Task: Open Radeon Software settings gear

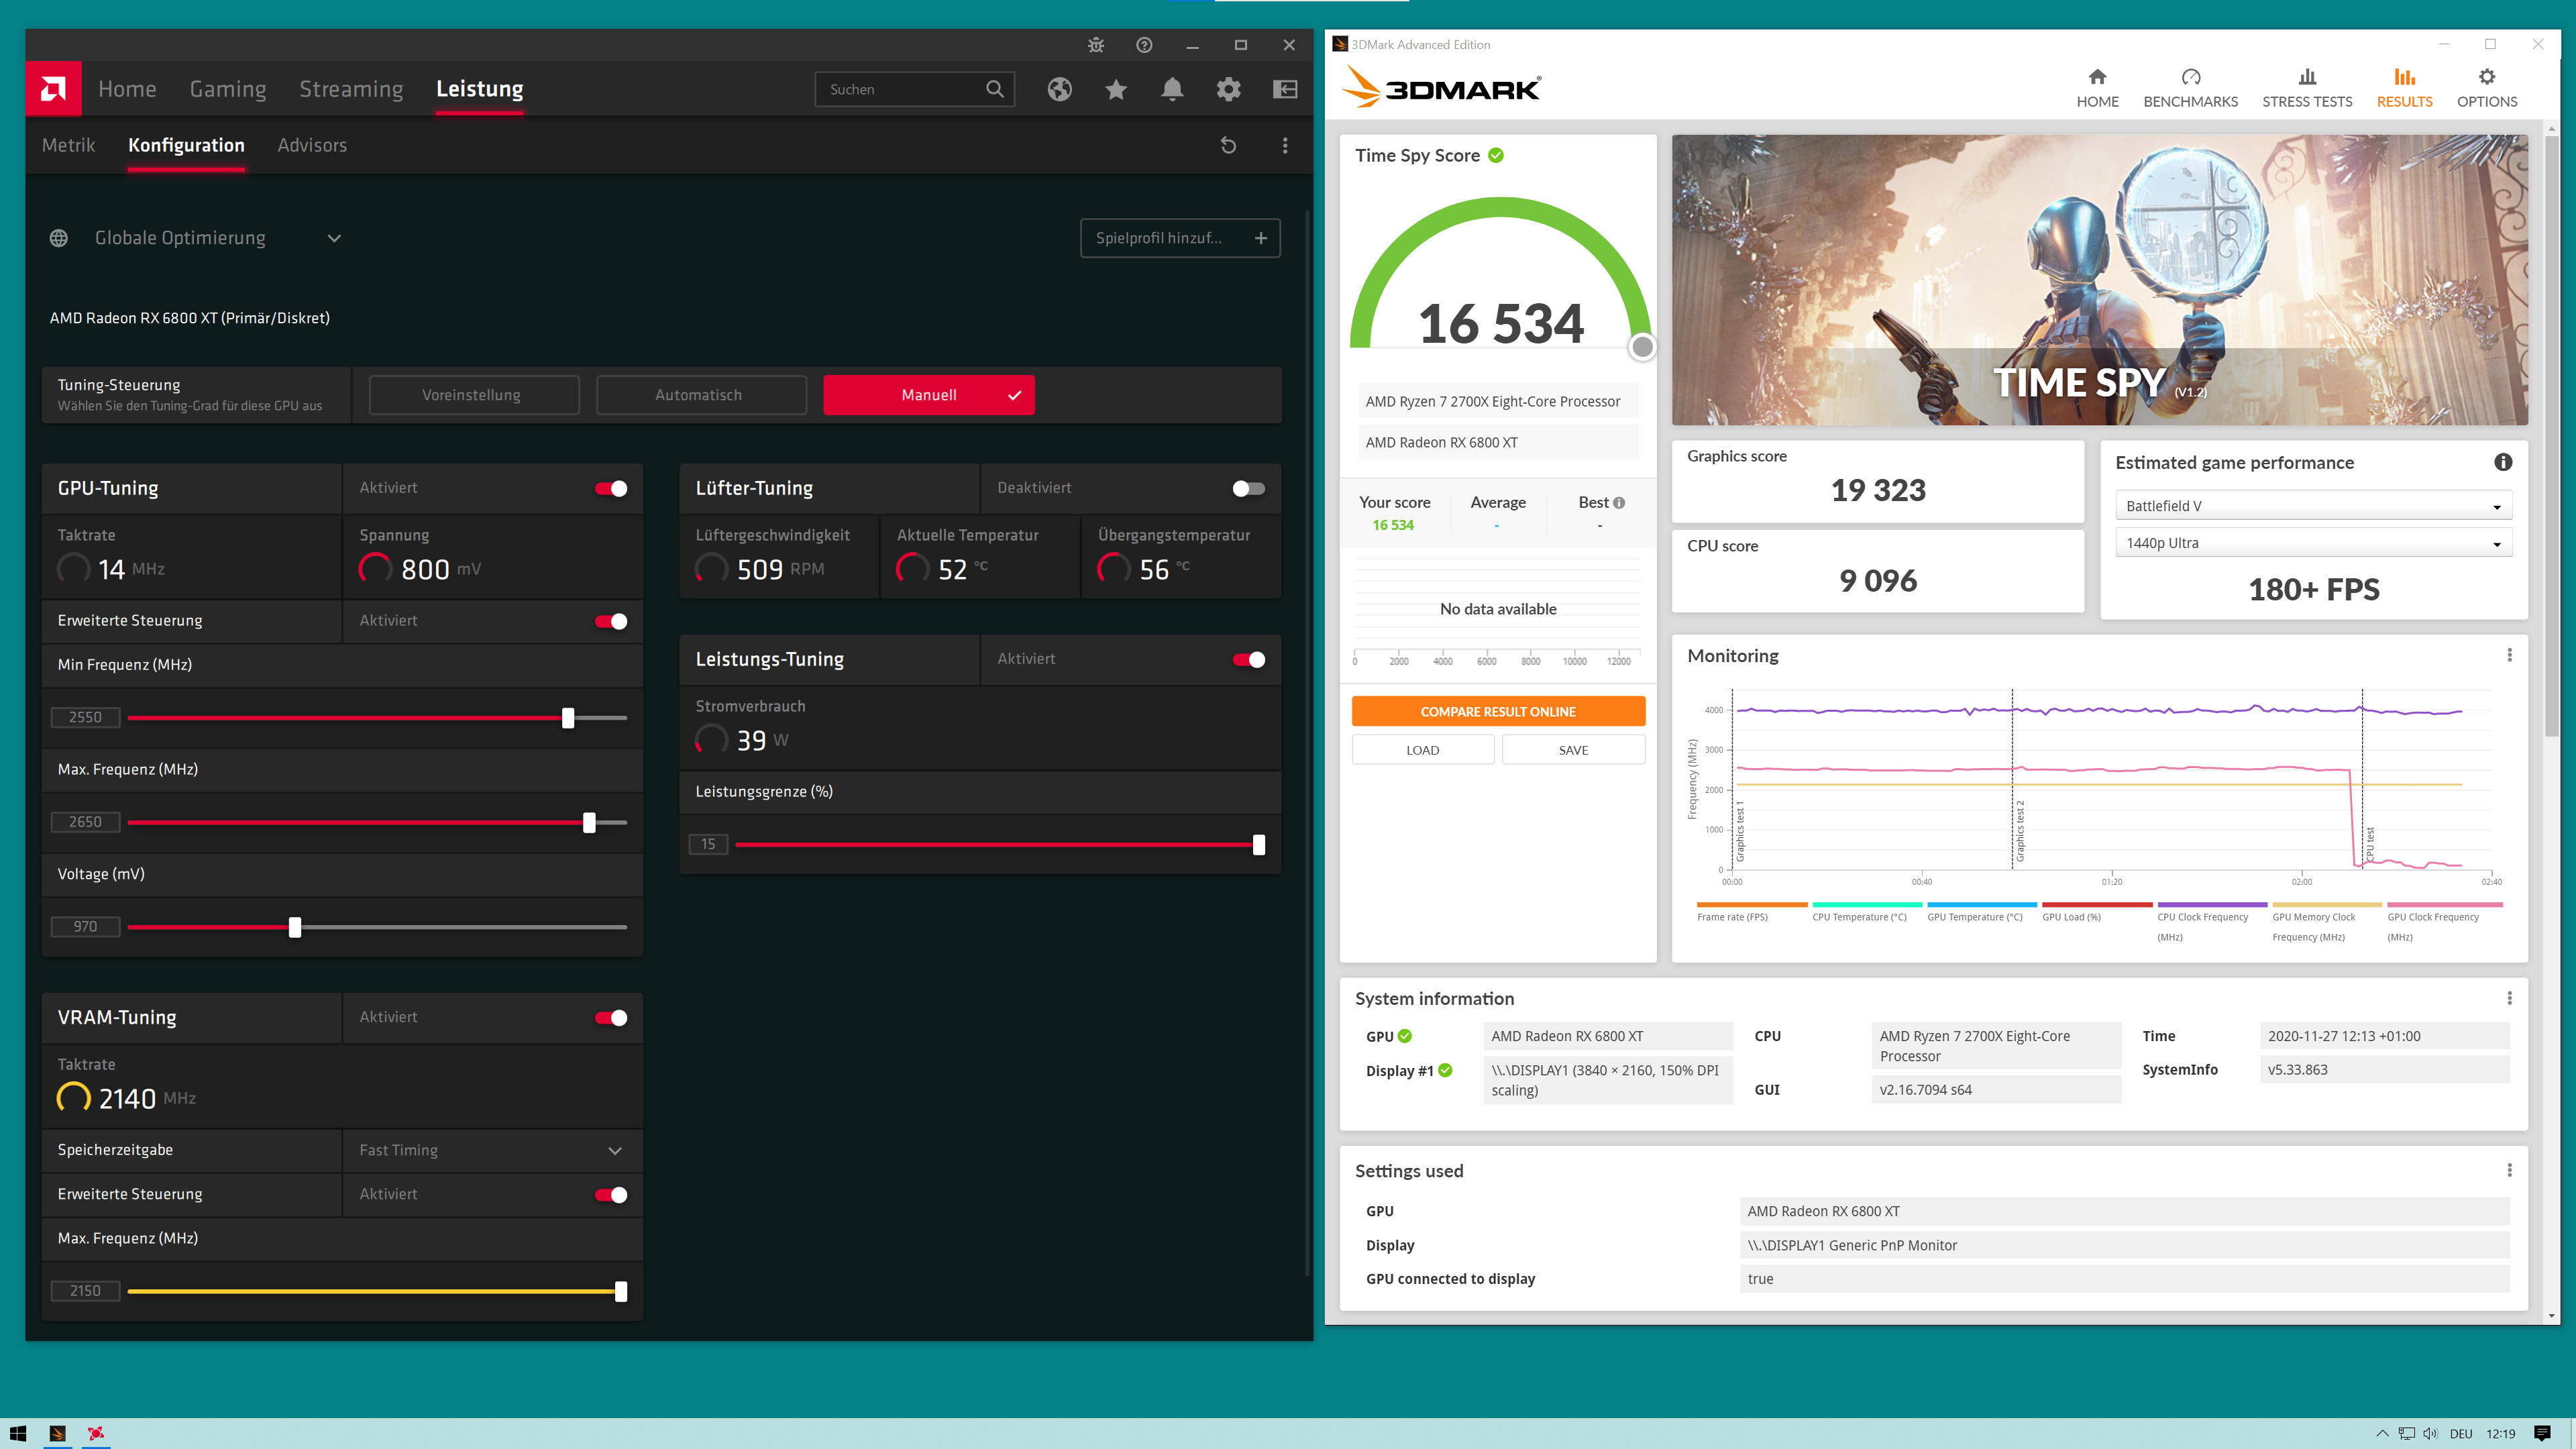Action: tap(1228, 89)
